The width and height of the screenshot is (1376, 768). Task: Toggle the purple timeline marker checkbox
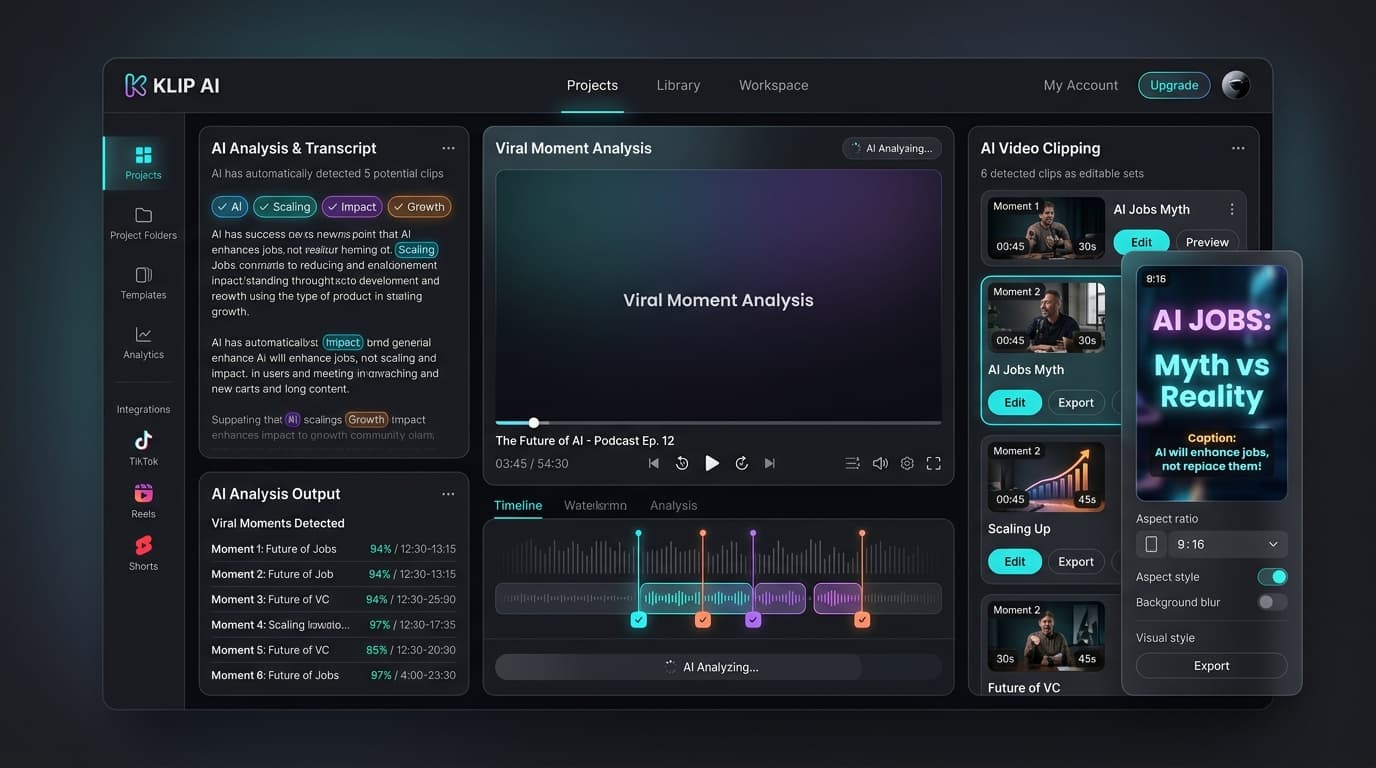pyautogui.click(x=754, y=620)
